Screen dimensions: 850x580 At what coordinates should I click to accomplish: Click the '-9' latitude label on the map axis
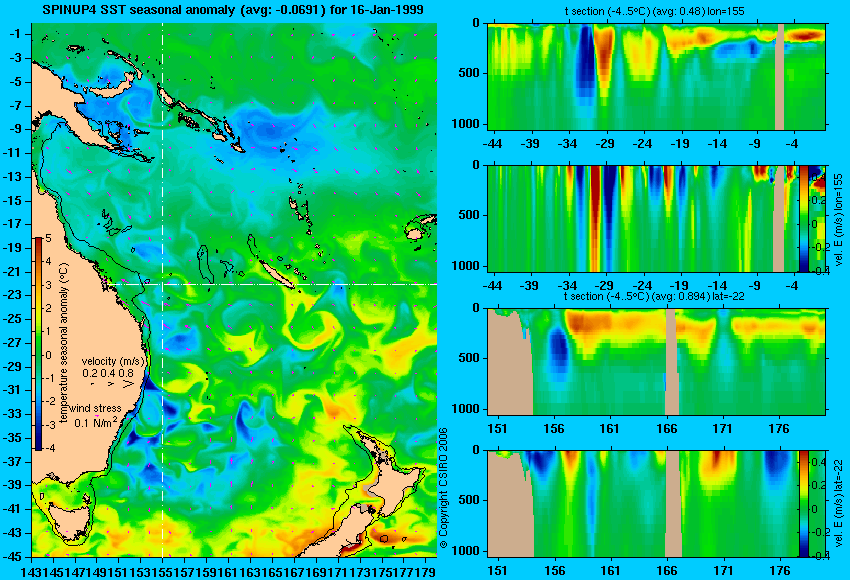15,129
